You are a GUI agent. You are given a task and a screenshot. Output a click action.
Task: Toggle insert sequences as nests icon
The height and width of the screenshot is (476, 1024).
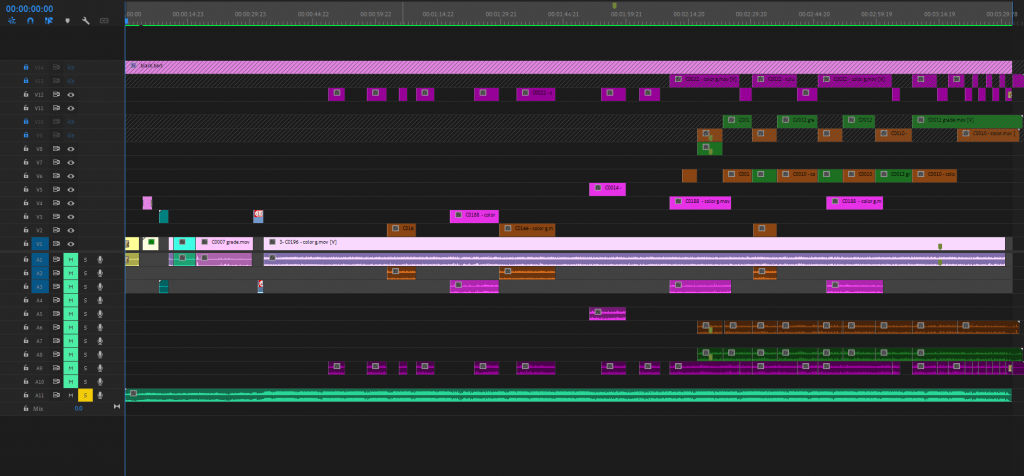click(12, 20)
